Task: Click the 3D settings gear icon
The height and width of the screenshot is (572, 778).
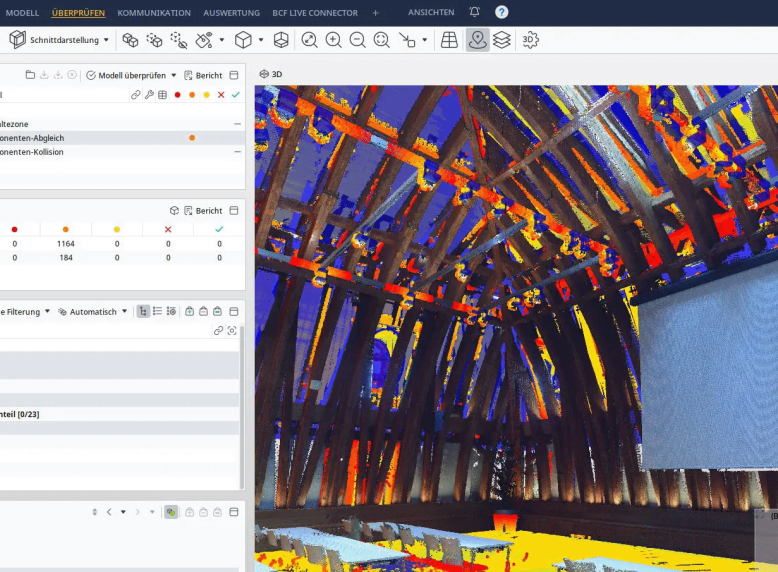Action: [x=530, y=40]
